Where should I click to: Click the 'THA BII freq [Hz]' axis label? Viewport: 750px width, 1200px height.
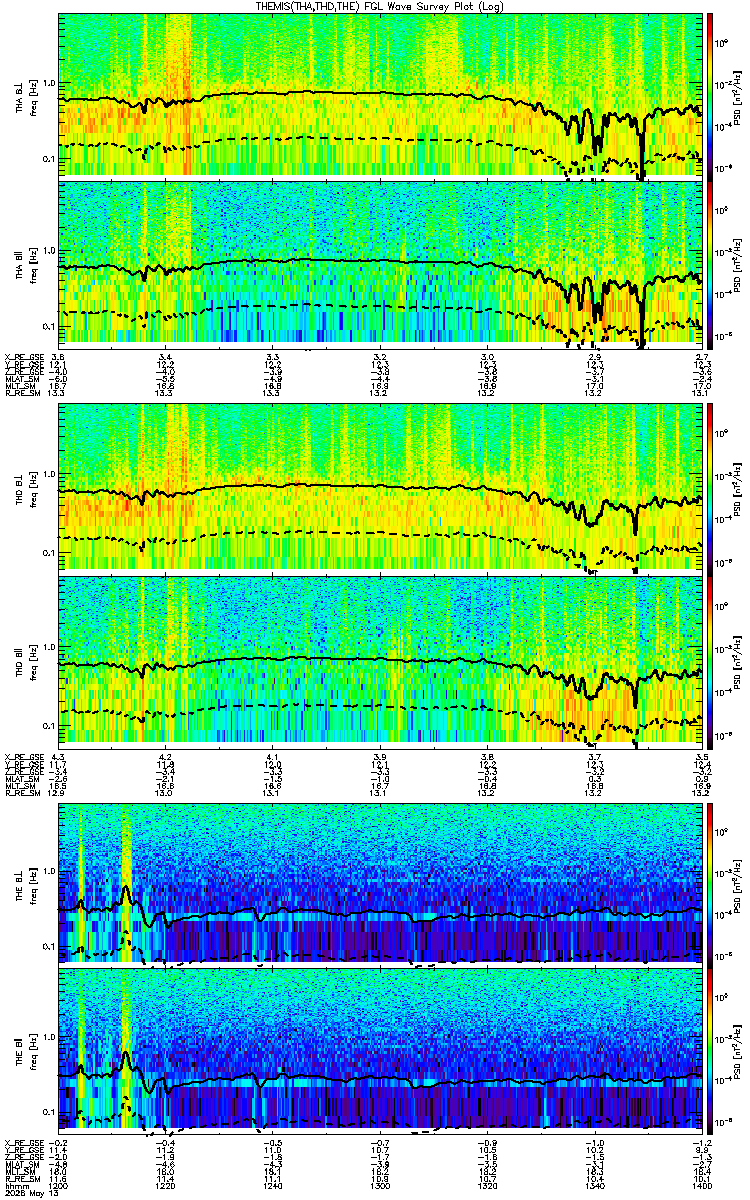[x=25, y=263]
